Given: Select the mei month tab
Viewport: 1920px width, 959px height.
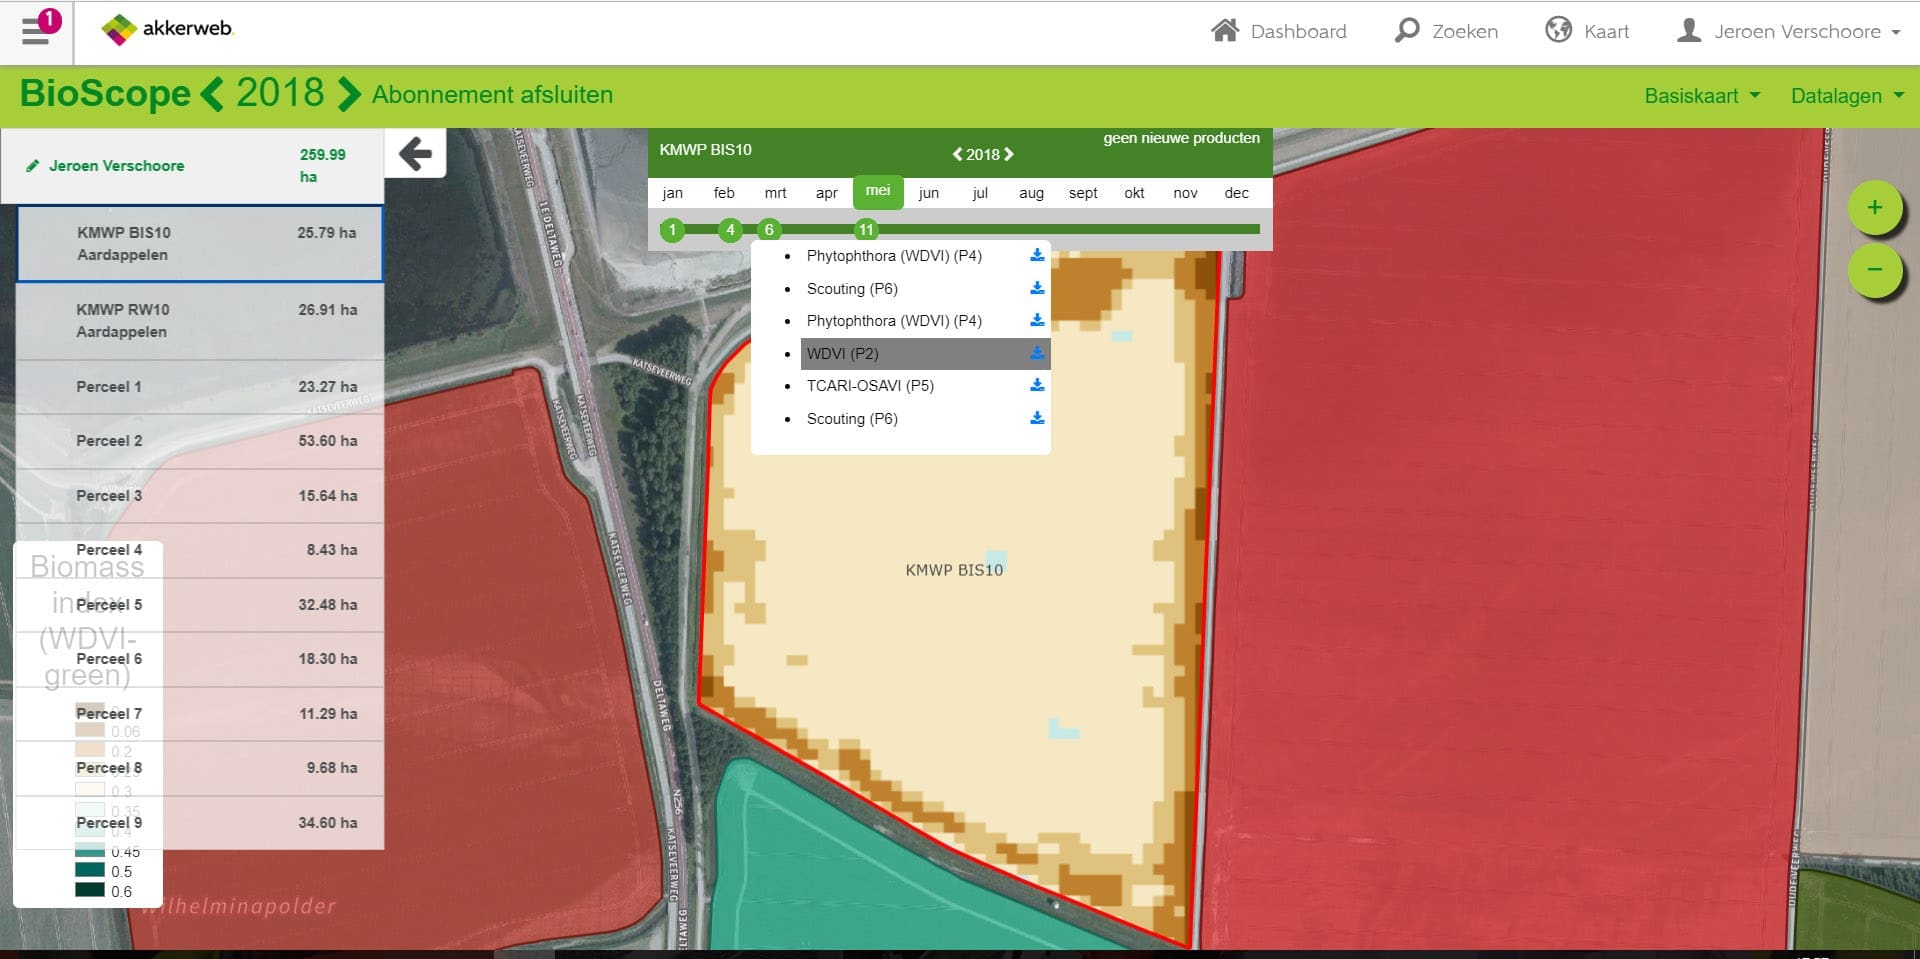Looking at the screenshot, I should [x=878, y=192].
